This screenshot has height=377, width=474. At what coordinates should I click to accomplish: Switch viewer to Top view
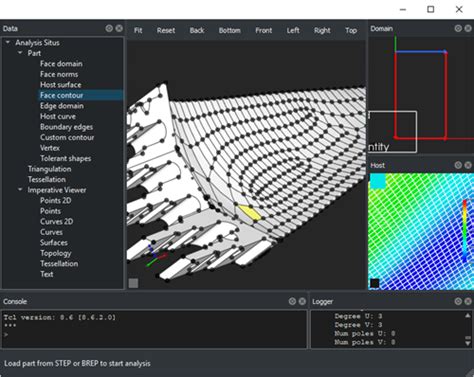pyautogui.click(x=351, y=30)
